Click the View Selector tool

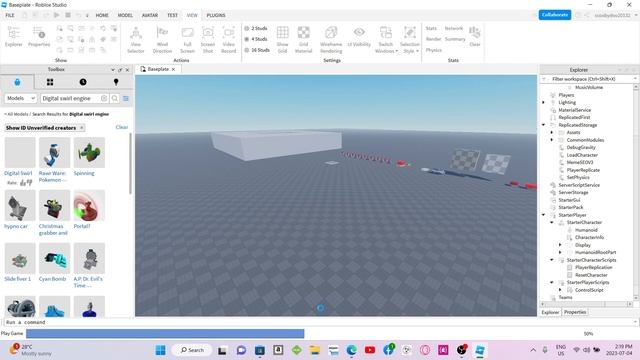click(136, 39)
